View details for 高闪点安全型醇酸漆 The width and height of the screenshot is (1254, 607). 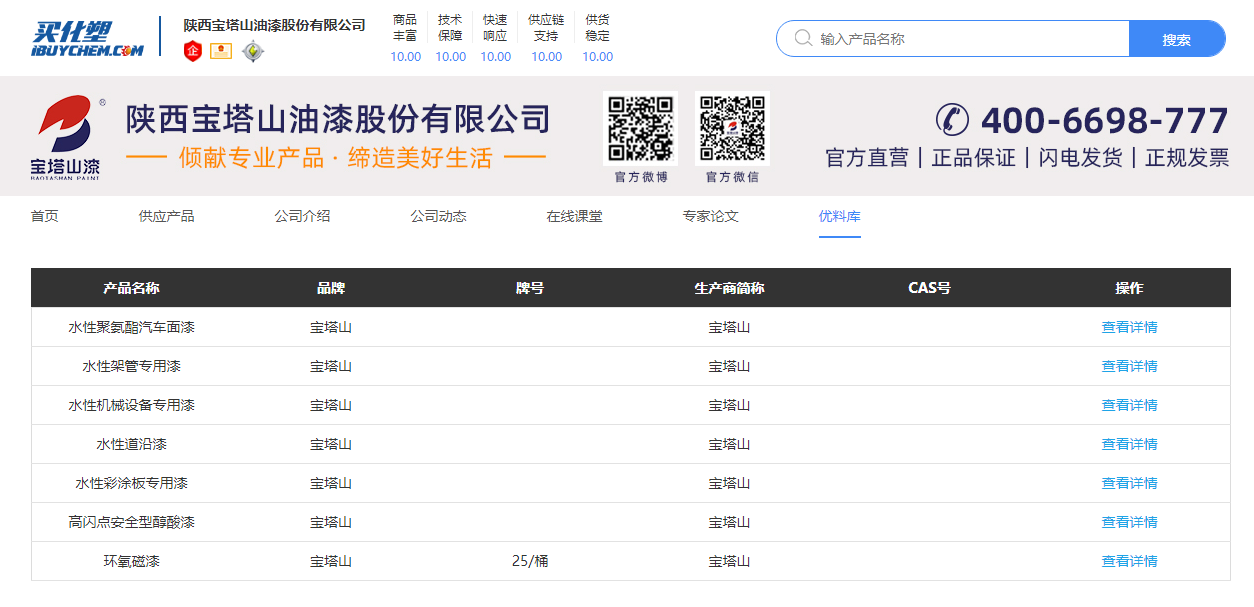1130,522
